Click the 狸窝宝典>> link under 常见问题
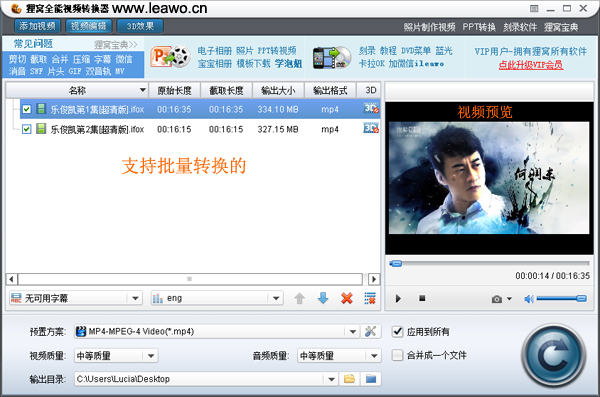This screenshot has width=600, height=397. (116, 45)
